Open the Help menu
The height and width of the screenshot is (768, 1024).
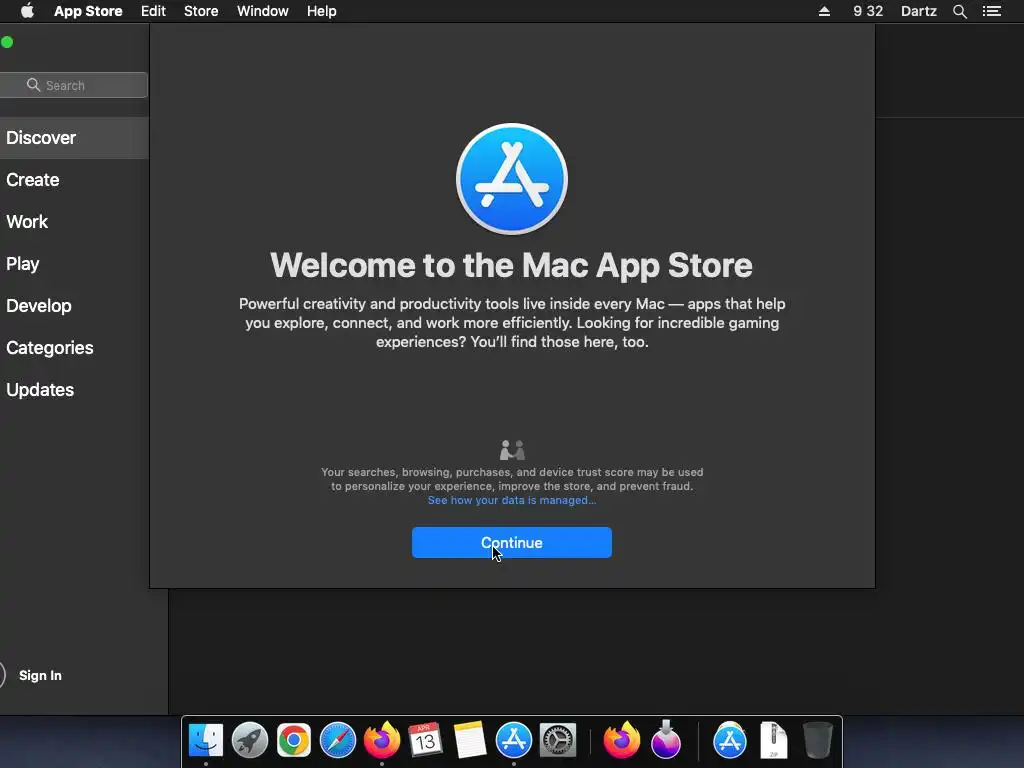pyautogui.click(x=322, y=11)
